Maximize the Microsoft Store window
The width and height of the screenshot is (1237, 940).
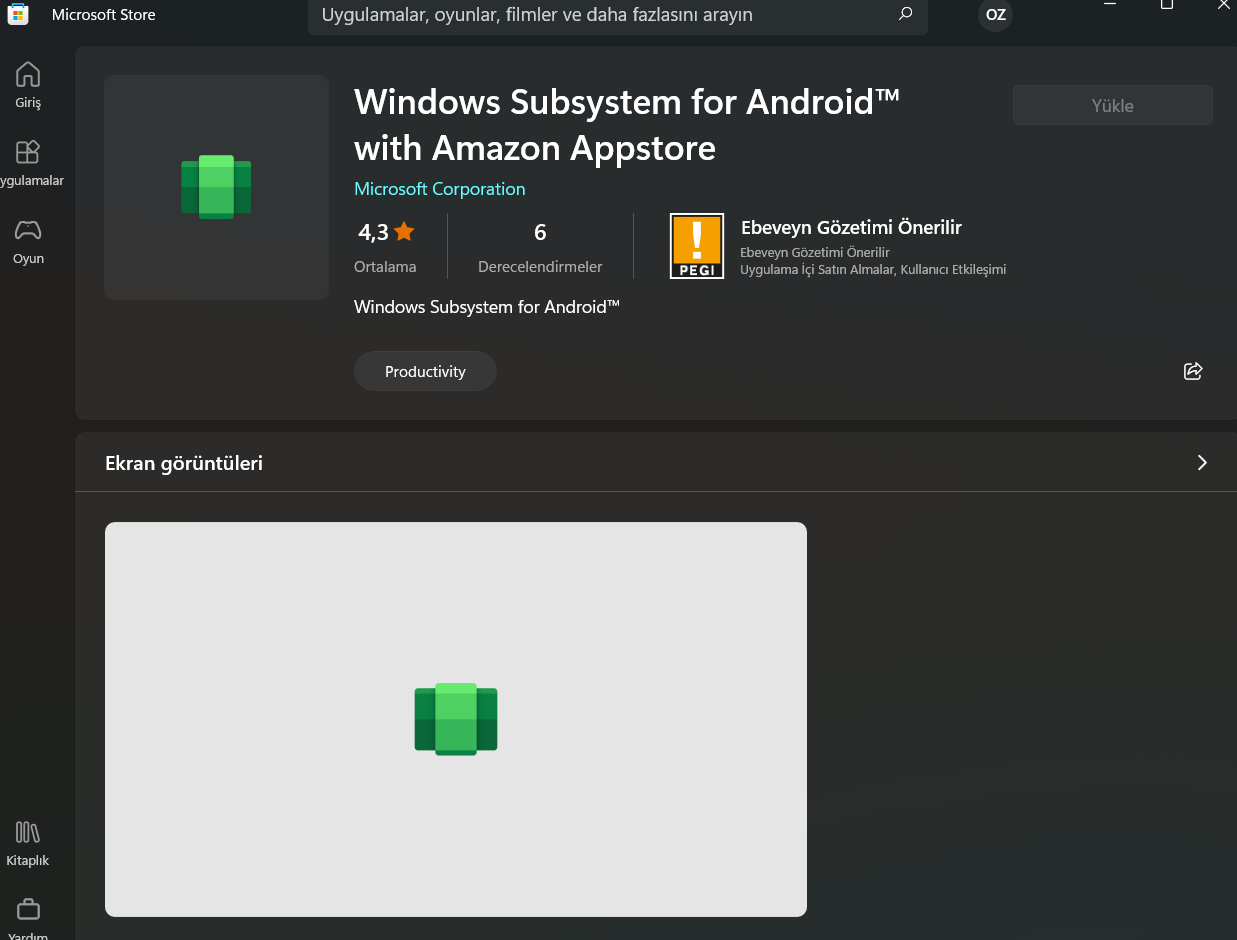1166,5
